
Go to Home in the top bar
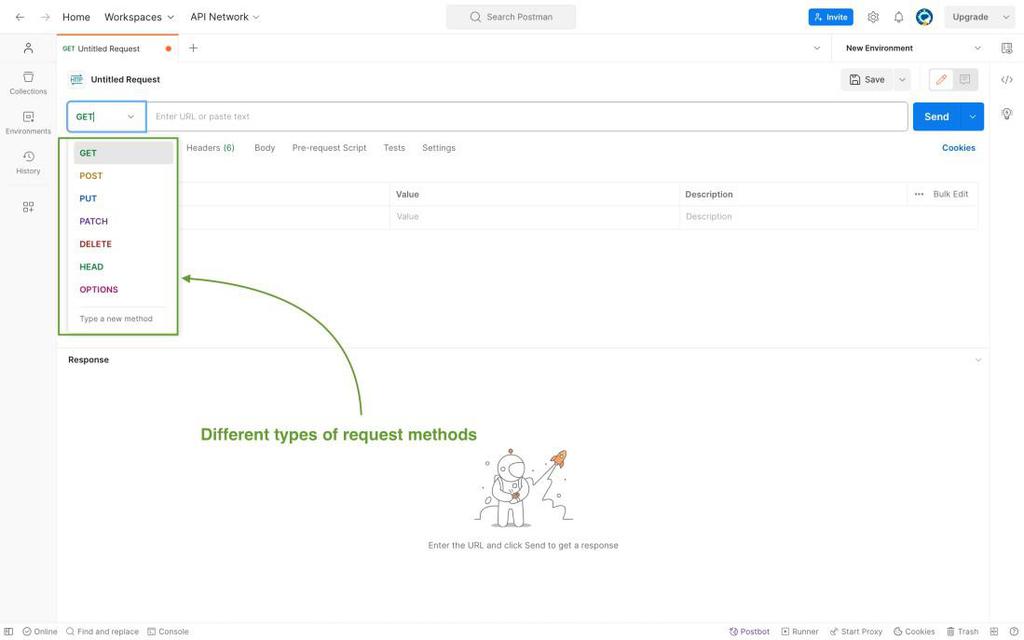tap(76, 17)
